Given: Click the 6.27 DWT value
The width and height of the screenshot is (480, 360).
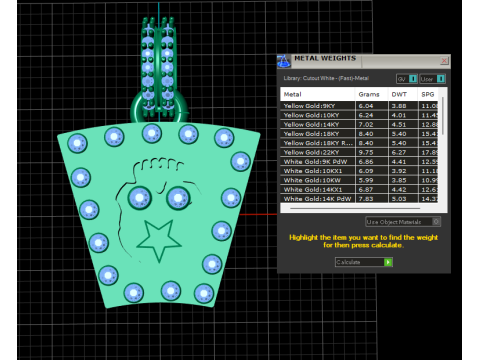Looking at the screenshot, I should (399, 152).
